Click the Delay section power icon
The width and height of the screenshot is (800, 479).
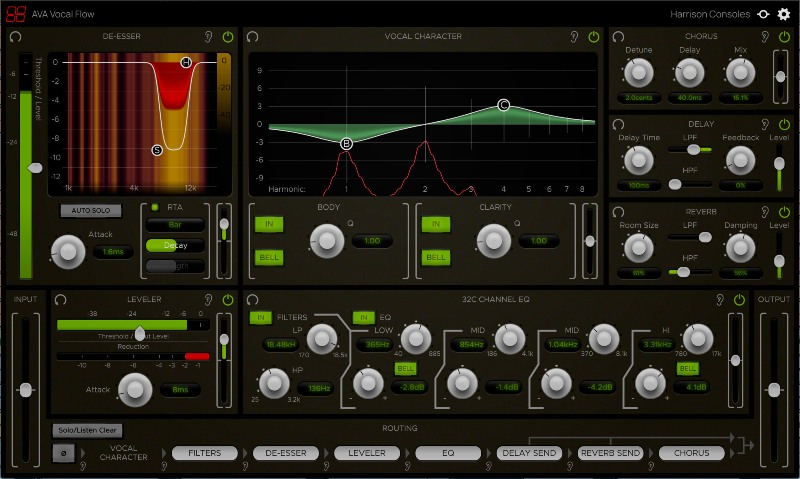coord(782,122)
